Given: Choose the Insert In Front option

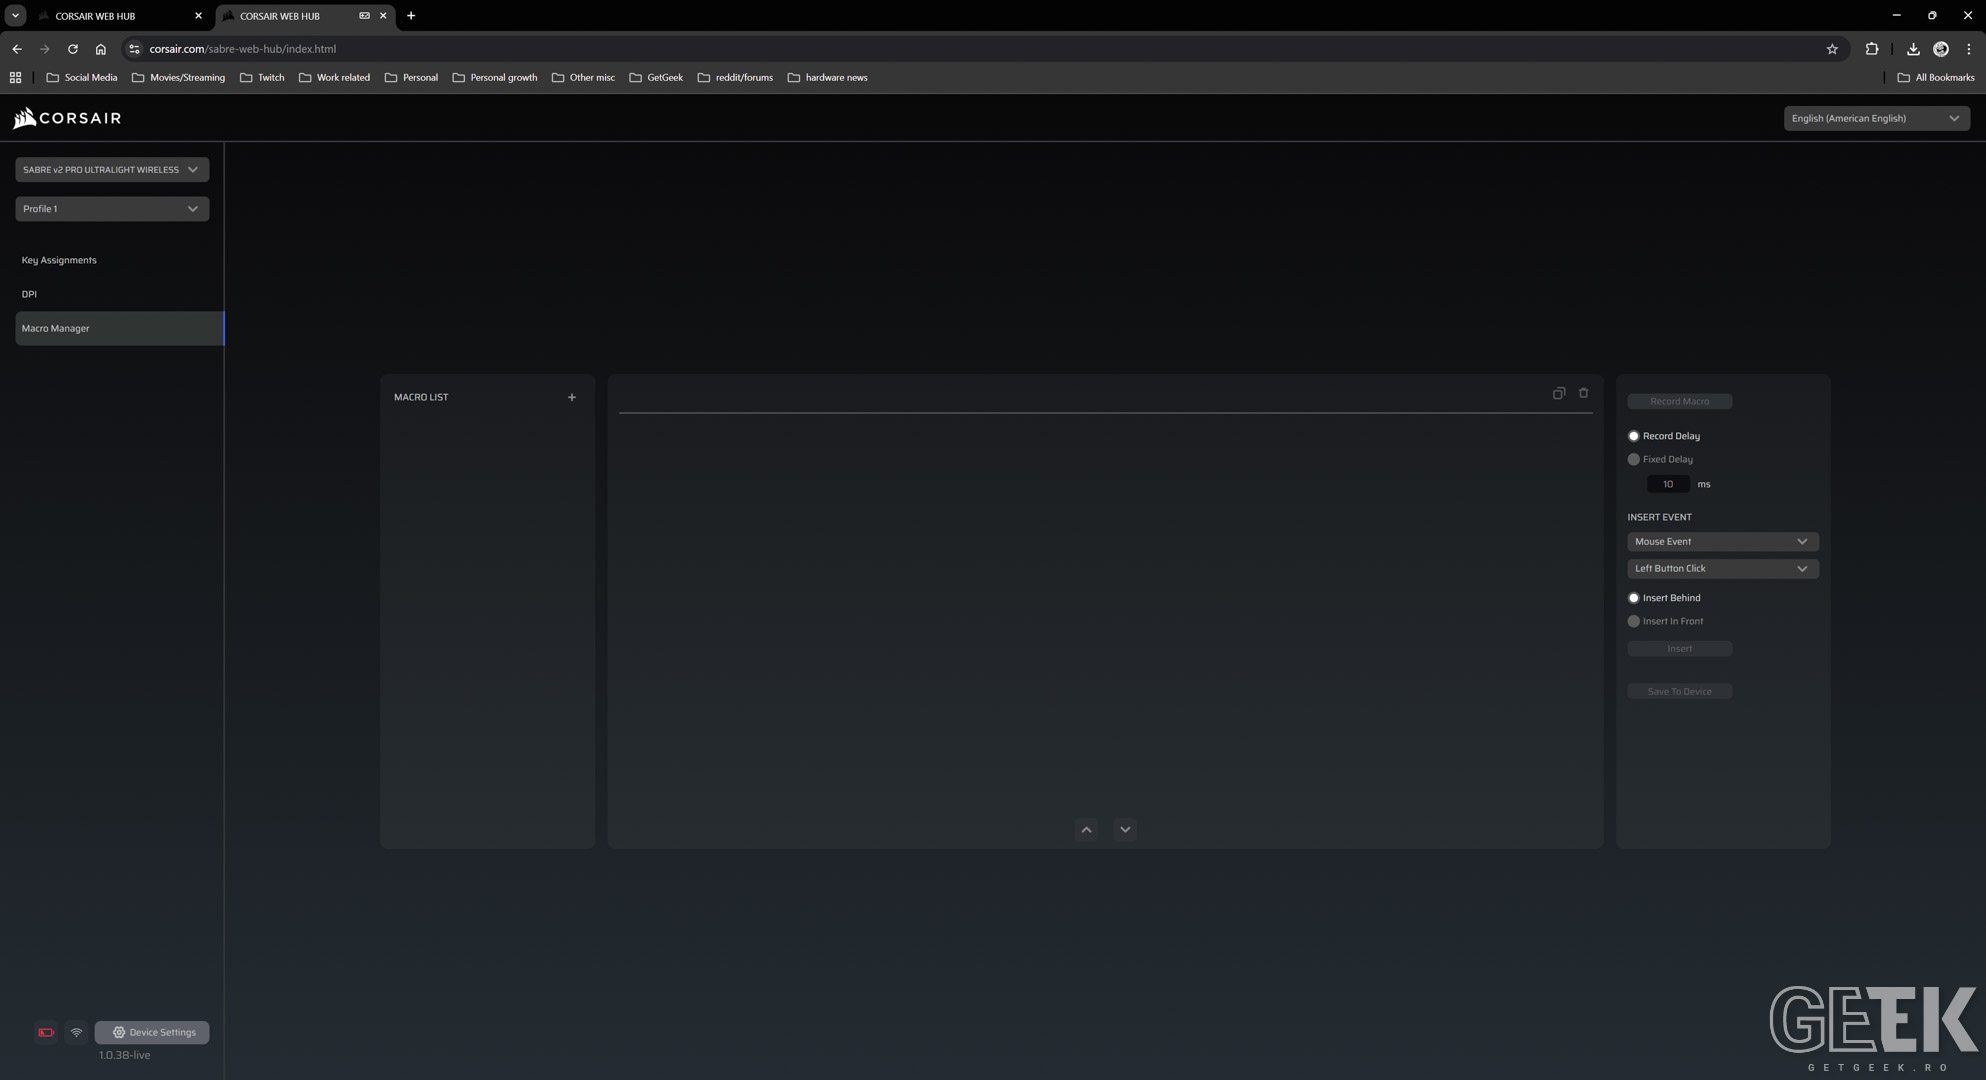Looking at the screenshot, I should coord(1634,621).
